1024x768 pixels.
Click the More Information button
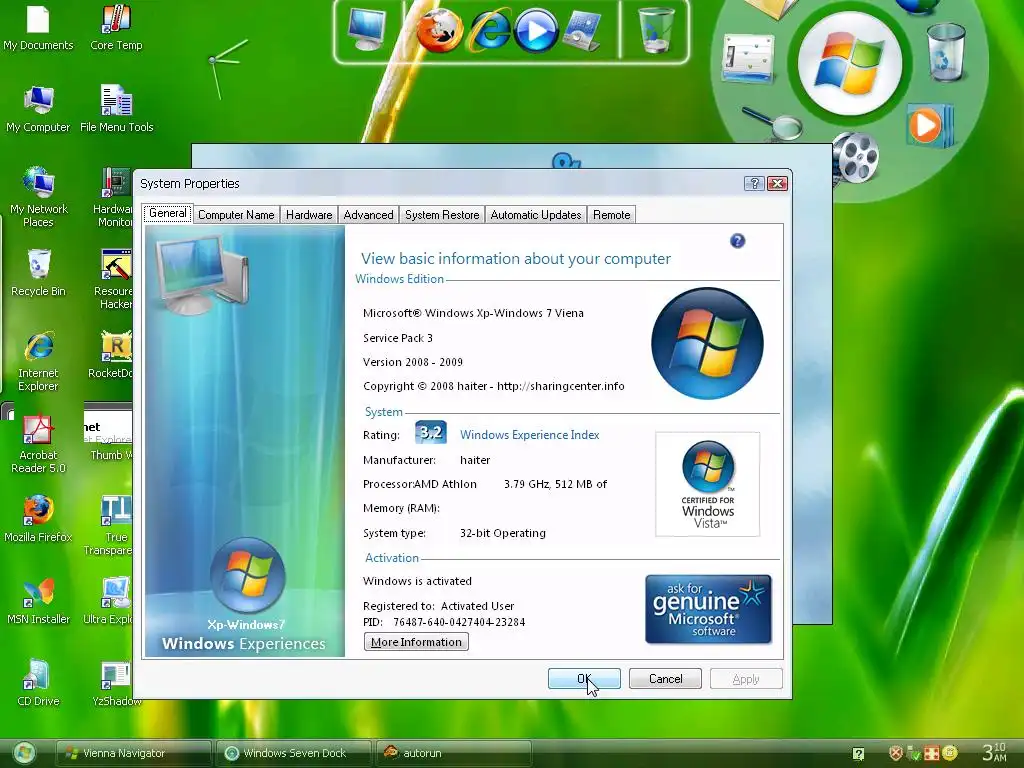point(416,642)
